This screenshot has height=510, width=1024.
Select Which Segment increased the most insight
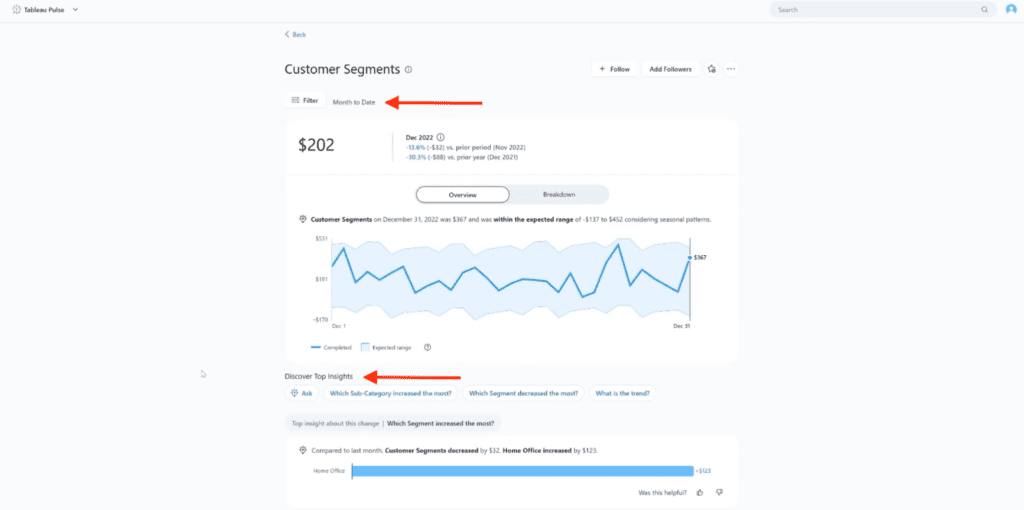[x=441, y=423]
